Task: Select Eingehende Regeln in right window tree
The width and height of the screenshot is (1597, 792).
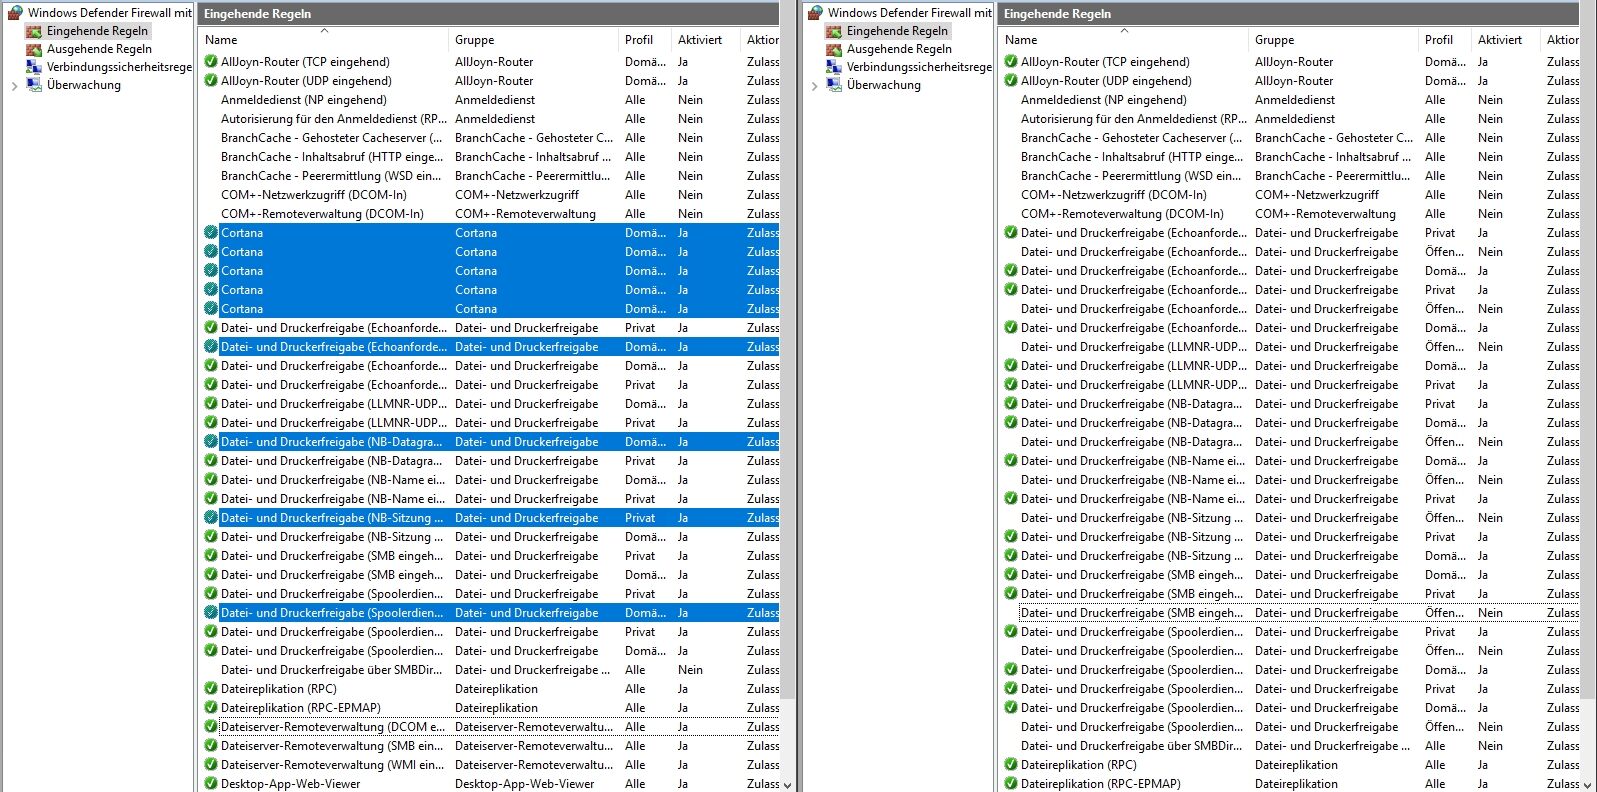Action: (x=897, y=31)
